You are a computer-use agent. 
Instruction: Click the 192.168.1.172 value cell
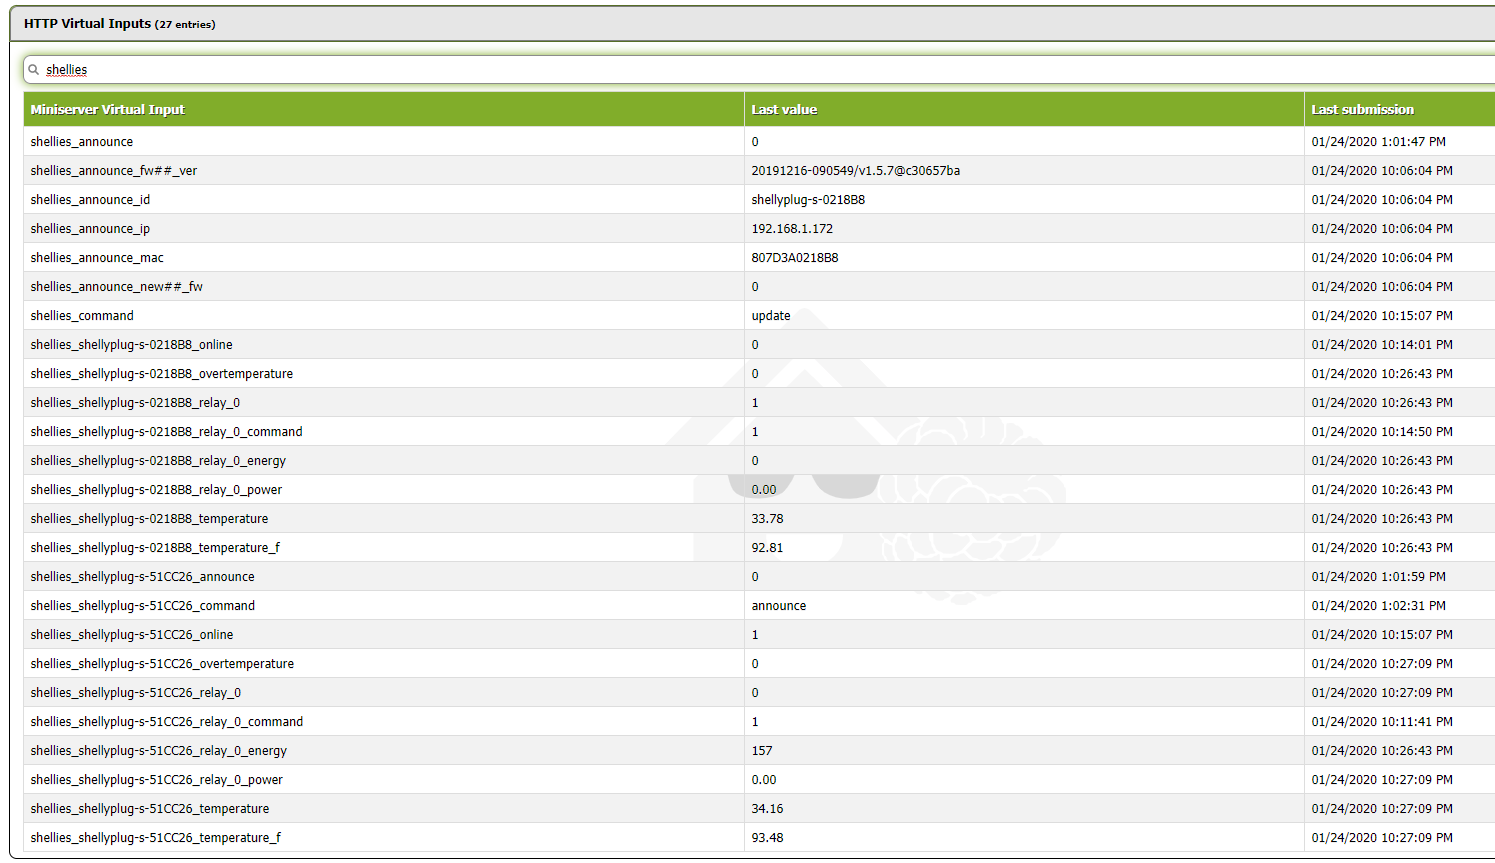[x=1024, y=229]
